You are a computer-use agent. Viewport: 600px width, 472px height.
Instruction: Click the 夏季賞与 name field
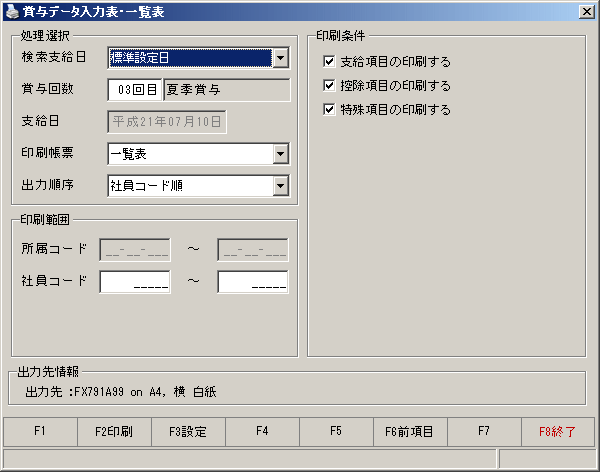tap(227, 90)
